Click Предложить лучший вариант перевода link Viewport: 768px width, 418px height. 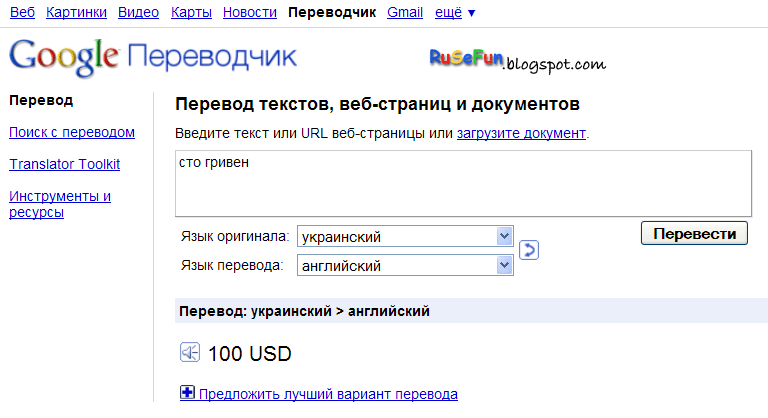click(x=328, y=394)
